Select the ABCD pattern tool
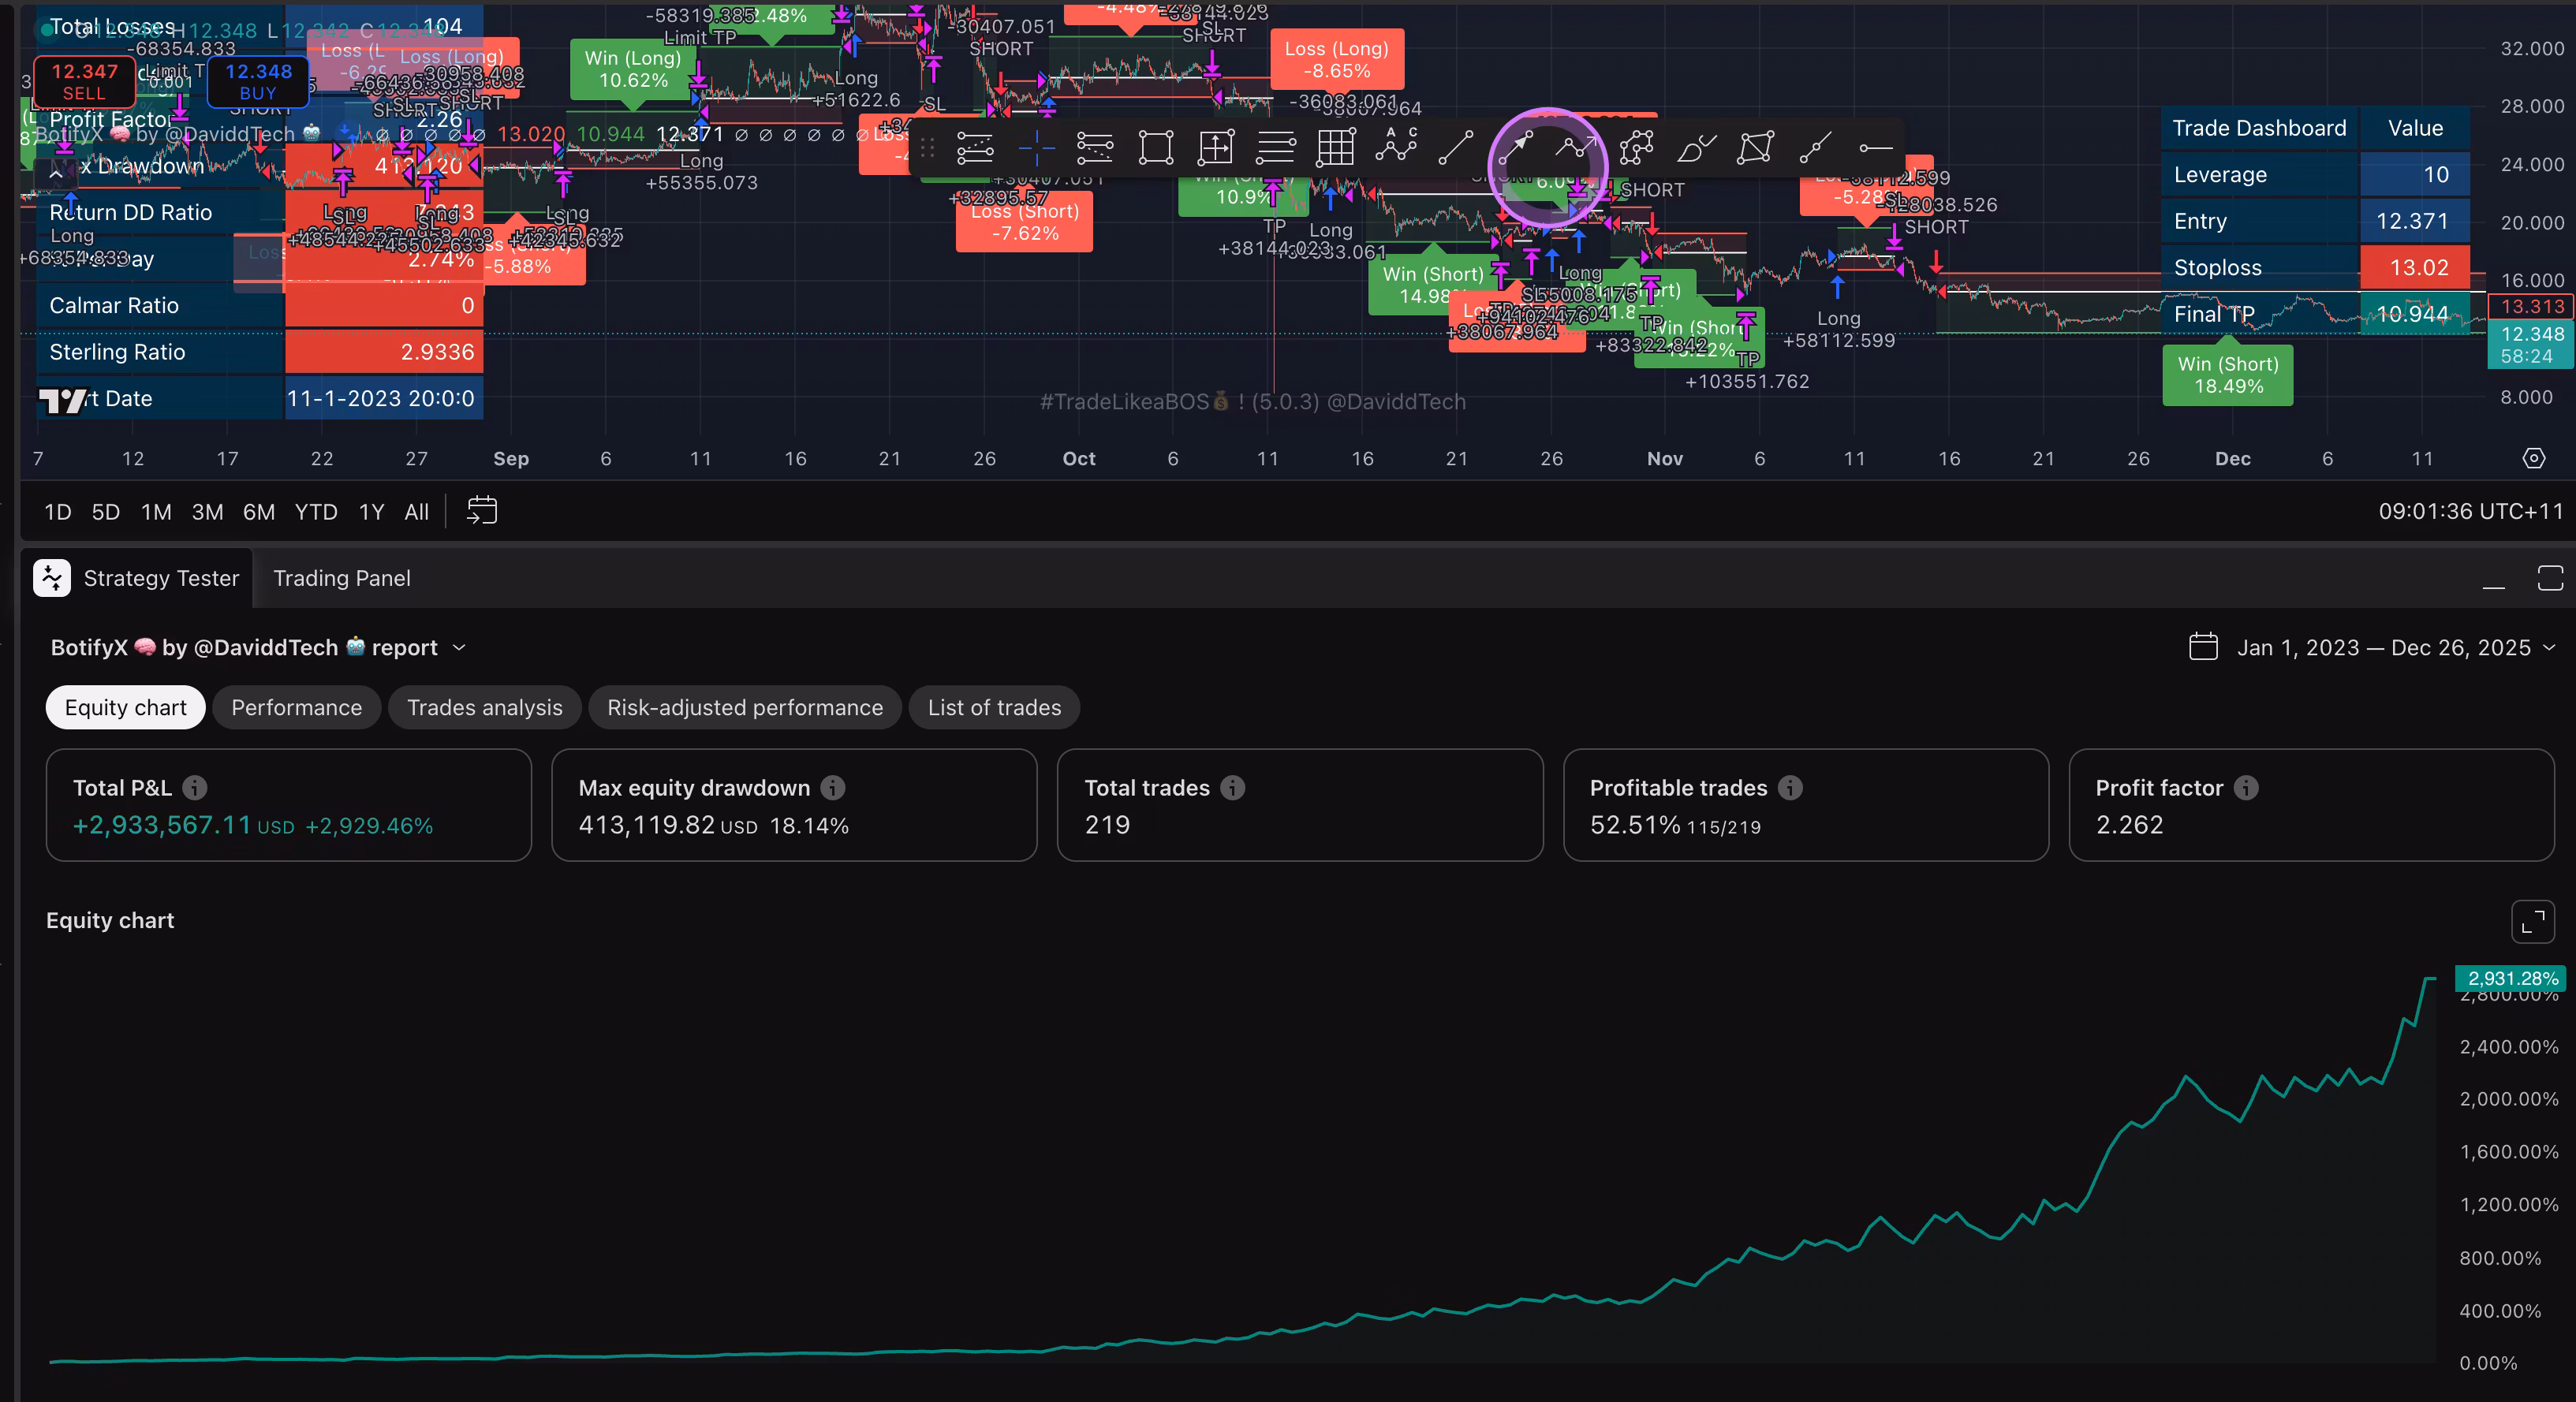 (1396, 147)
